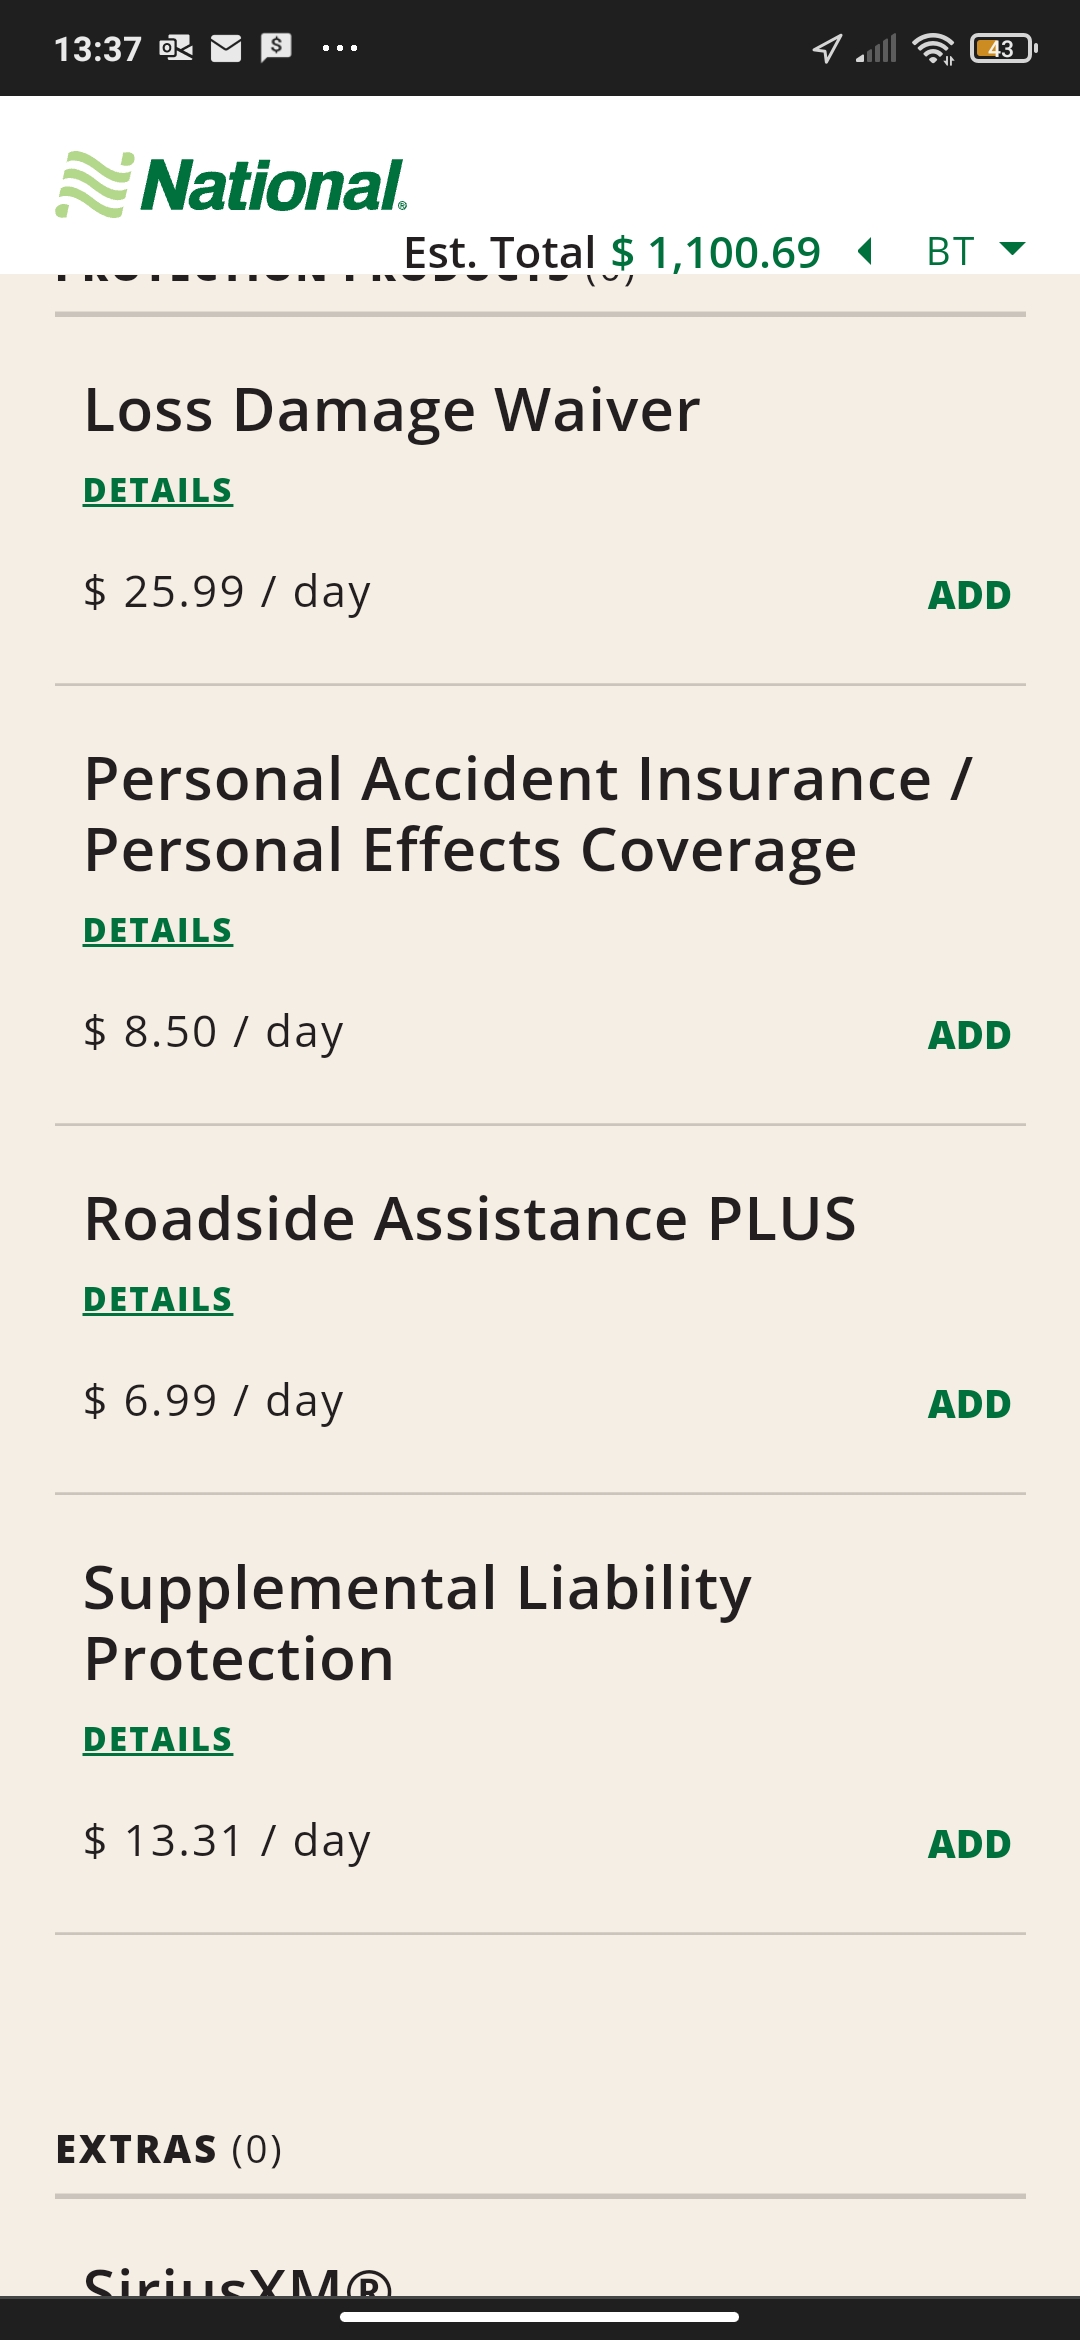This screenshot has width=1080, height=2340.
Task: Open Supplemental Liability Protection details
Action: 158,1740
